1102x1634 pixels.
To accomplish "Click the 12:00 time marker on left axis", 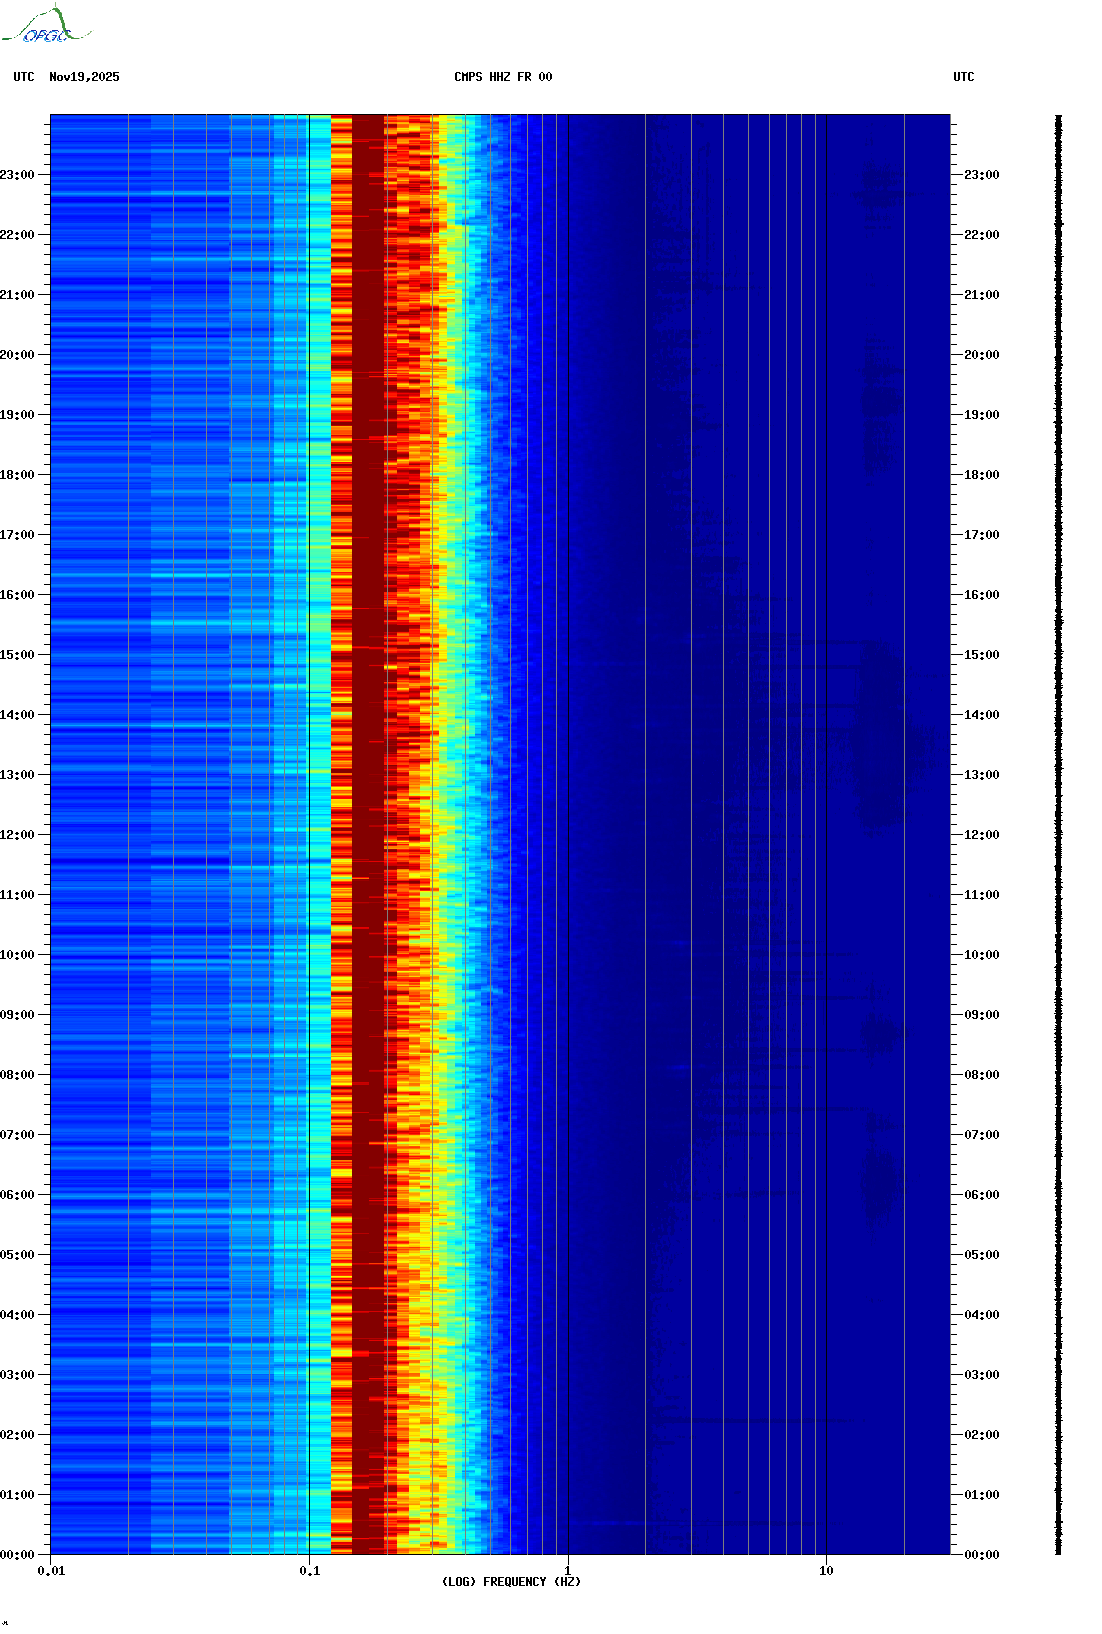I will (x=17, y=835).
